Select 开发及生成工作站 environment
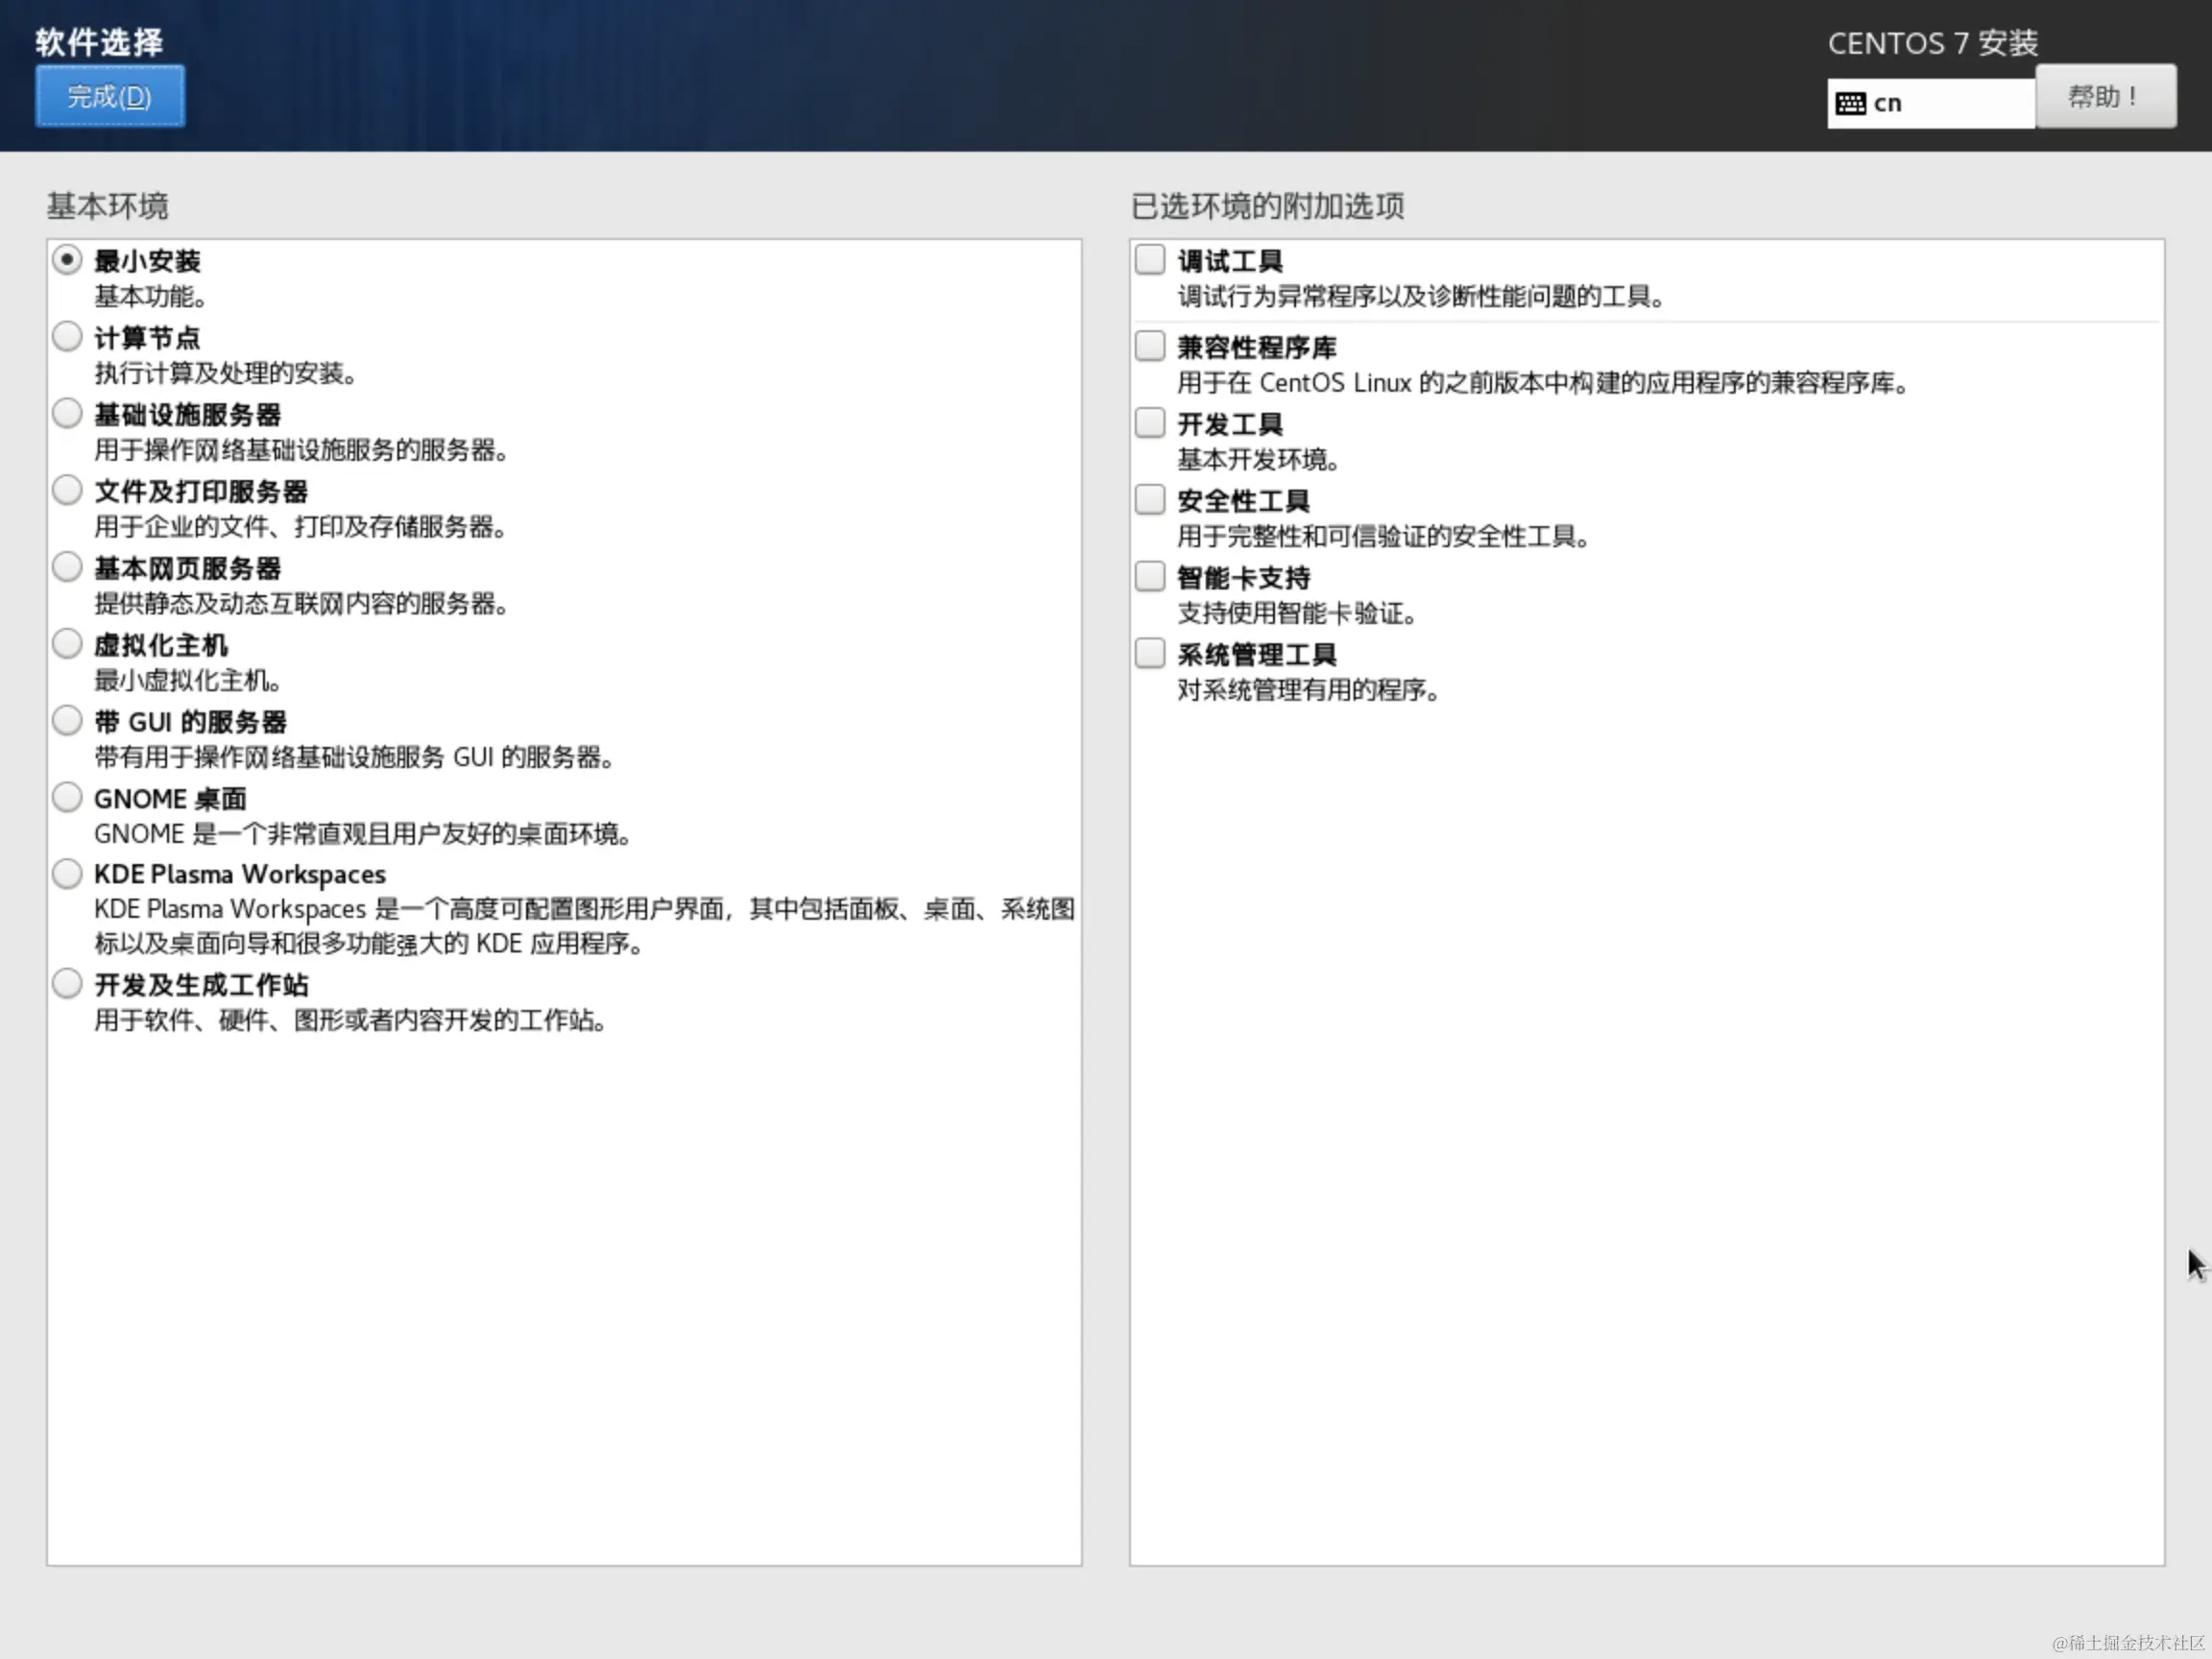The width and height of the screenshot is (2212, 1659). tap(67, 983)
